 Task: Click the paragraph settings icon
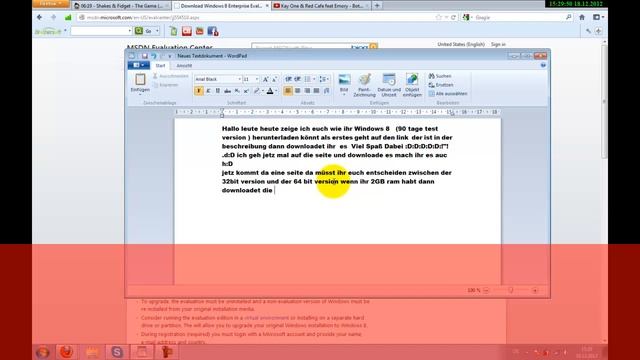pos(327,91)
